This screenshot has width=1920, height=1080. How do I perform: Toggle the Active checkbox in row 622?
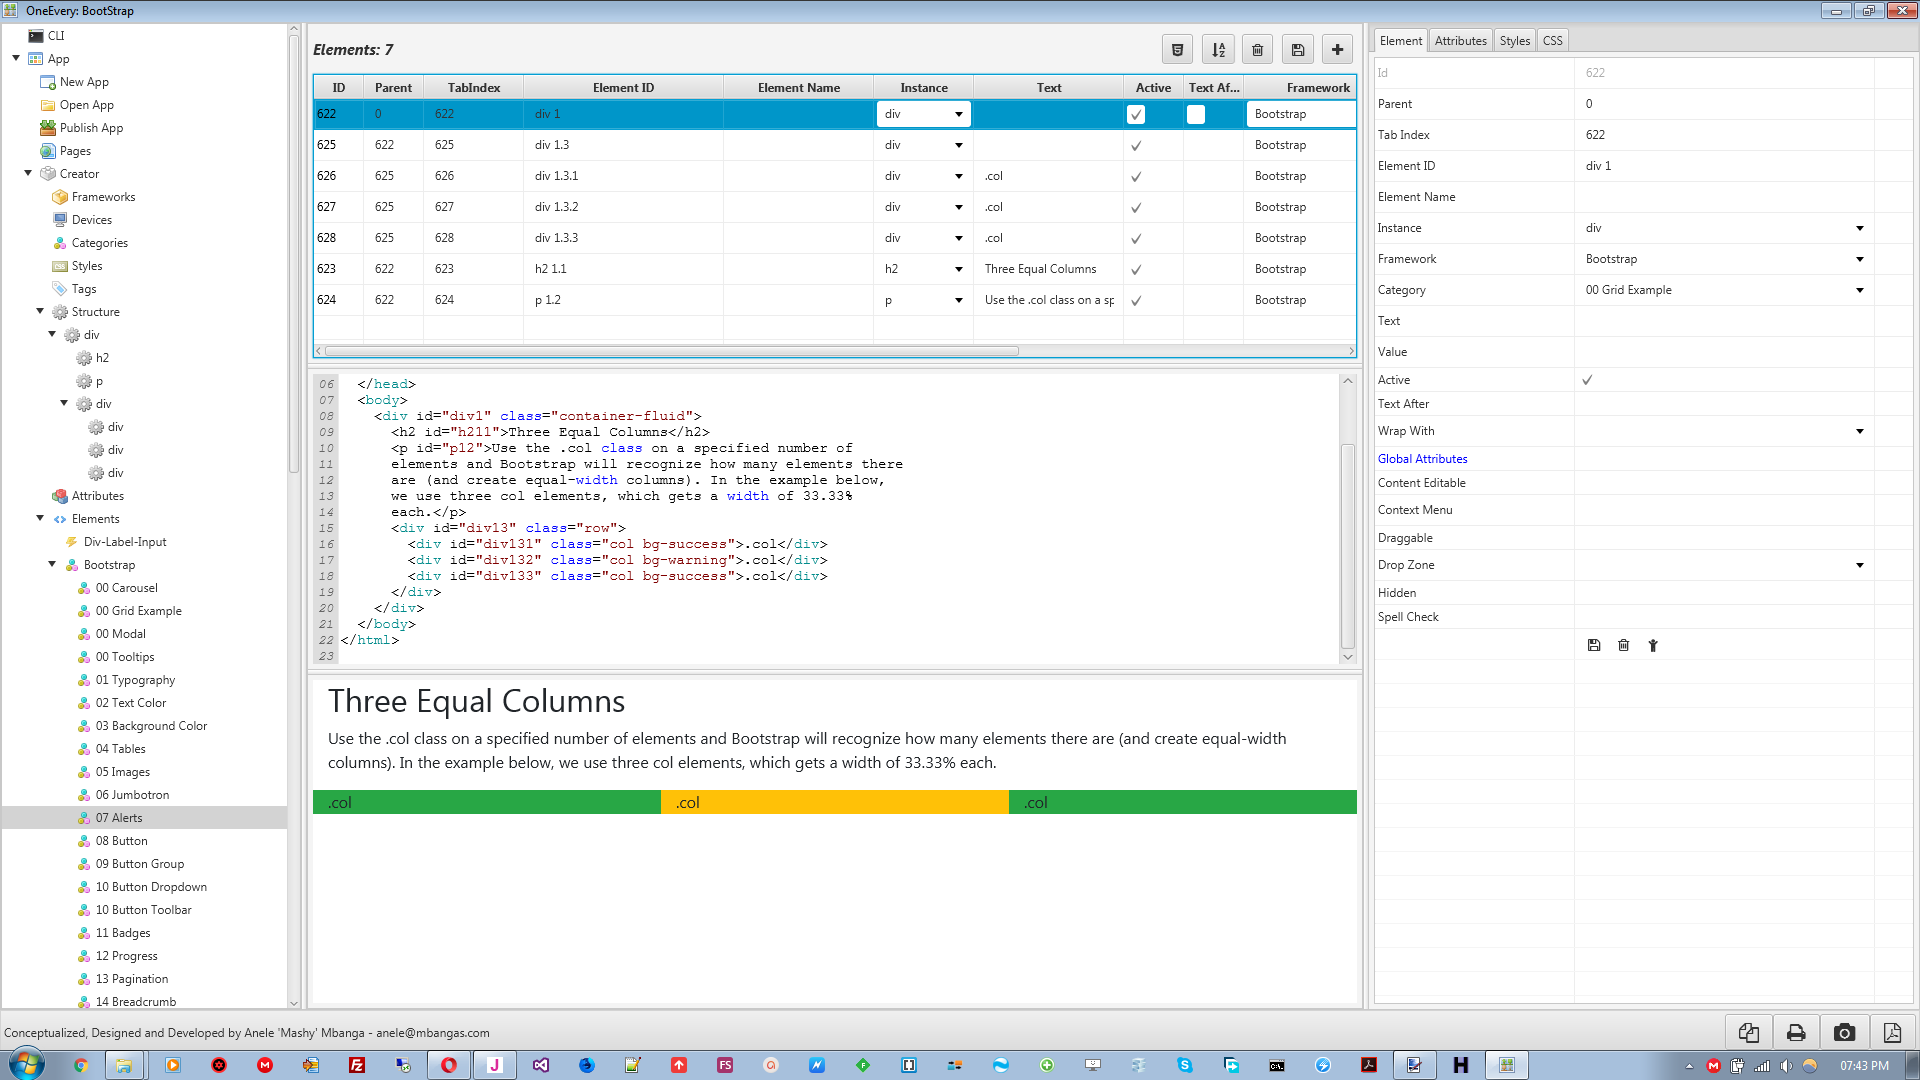click(x=1136, y=115)
